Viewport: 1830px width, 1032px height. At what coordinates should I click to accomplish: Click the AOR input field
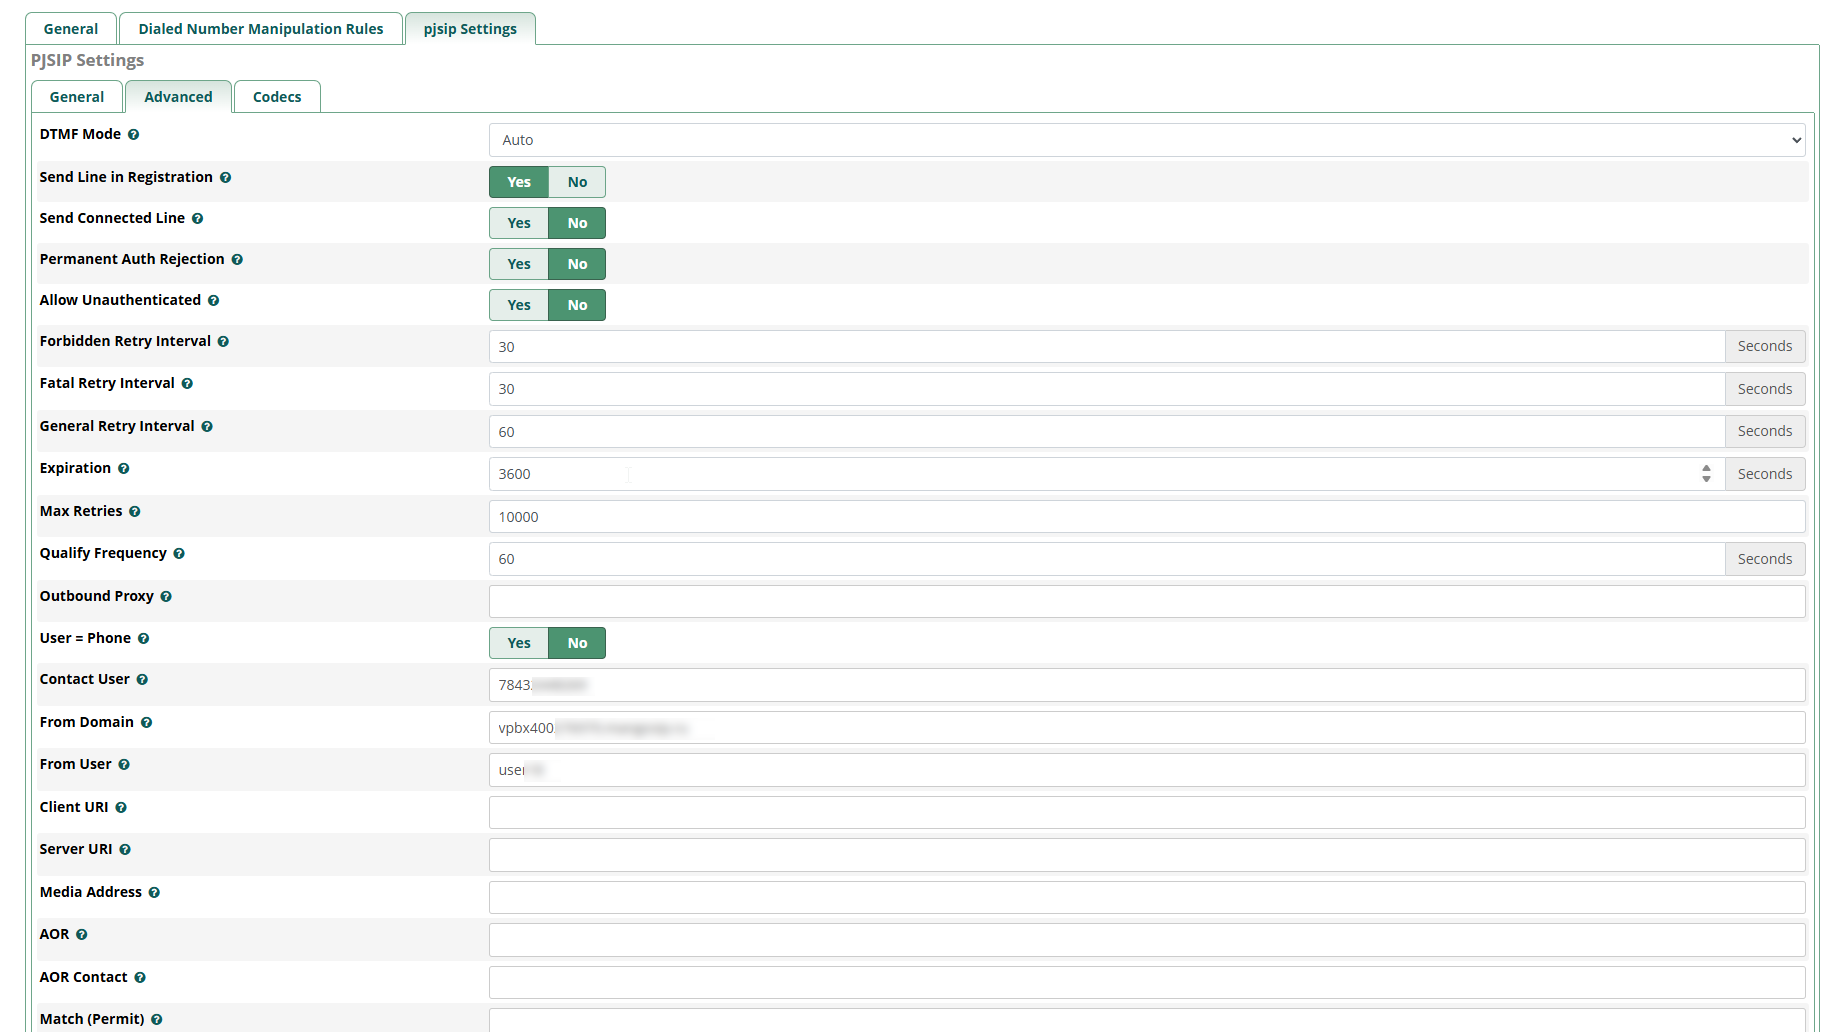[1147, 940]
